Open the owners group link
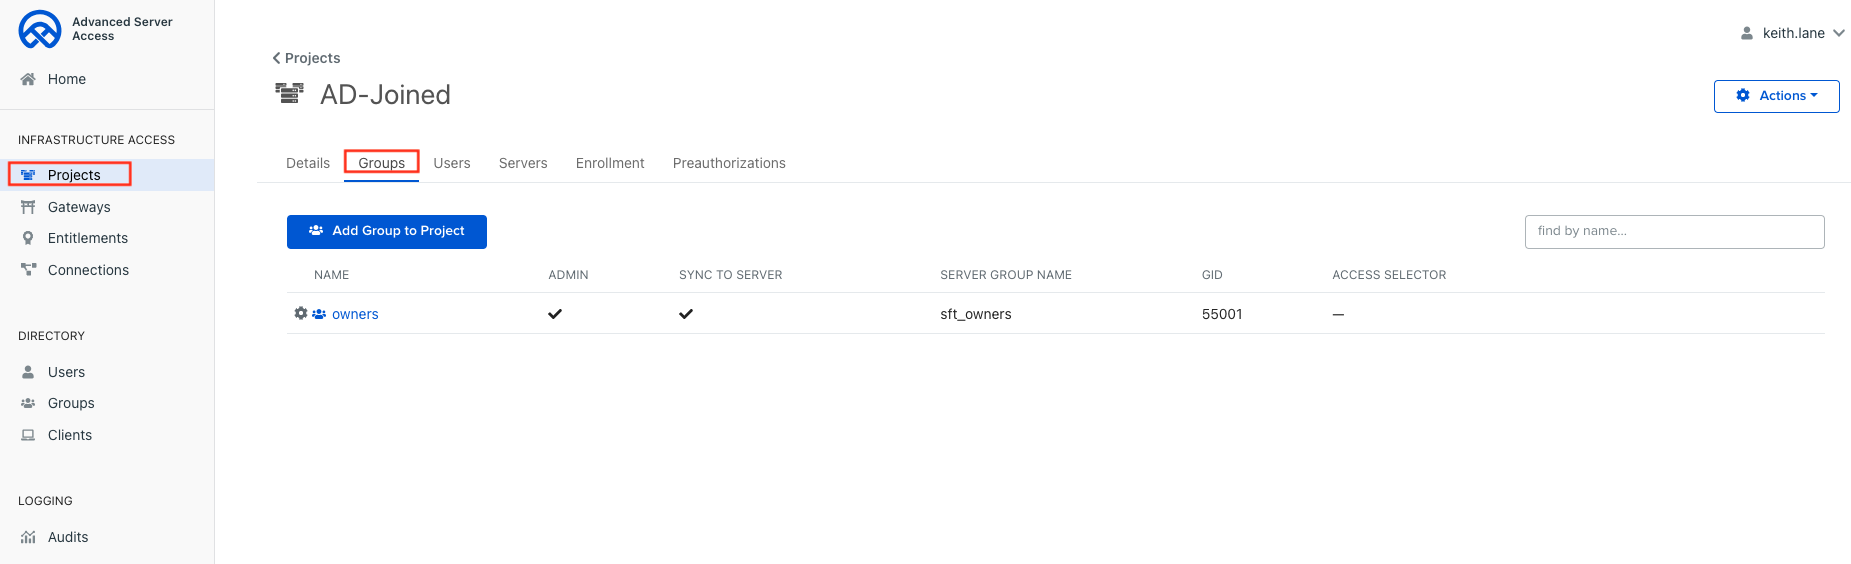Image resolution: width=1851 pixels, height=564 pixels. [355, 314]
